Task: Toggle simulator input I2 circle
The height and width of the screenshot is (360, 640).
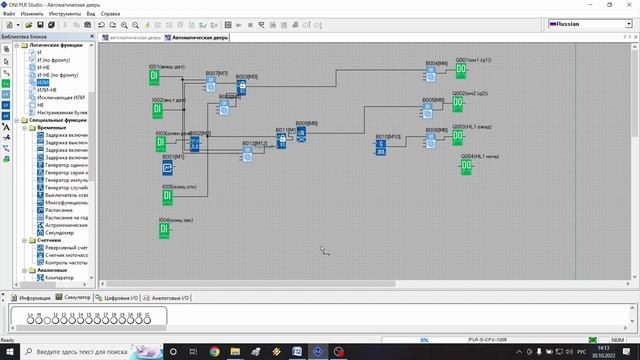Action: pyautogui.click(x=64, y=320)
